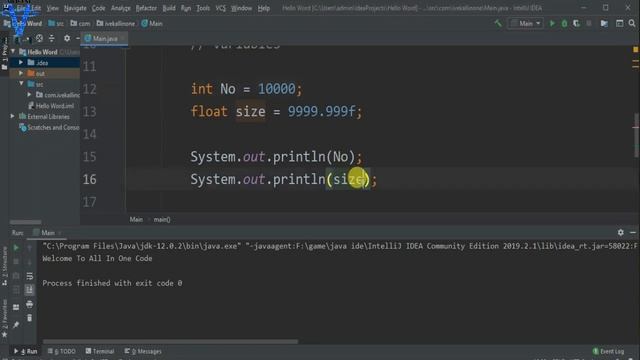Run Main with the green play icon in toolbar

point(552,24)
